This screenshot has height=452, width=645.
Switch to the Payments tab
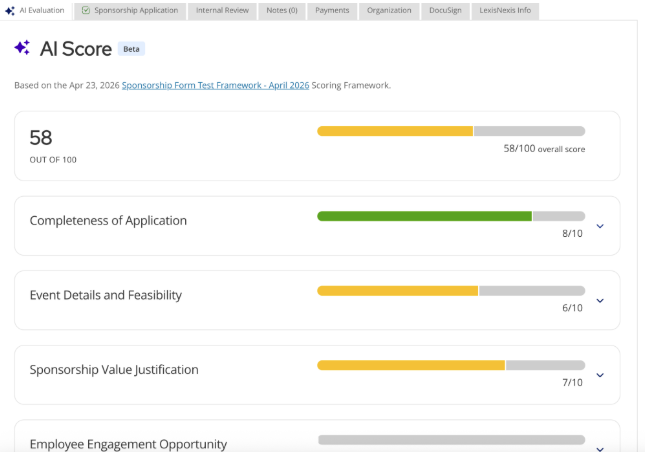[332, 11]
